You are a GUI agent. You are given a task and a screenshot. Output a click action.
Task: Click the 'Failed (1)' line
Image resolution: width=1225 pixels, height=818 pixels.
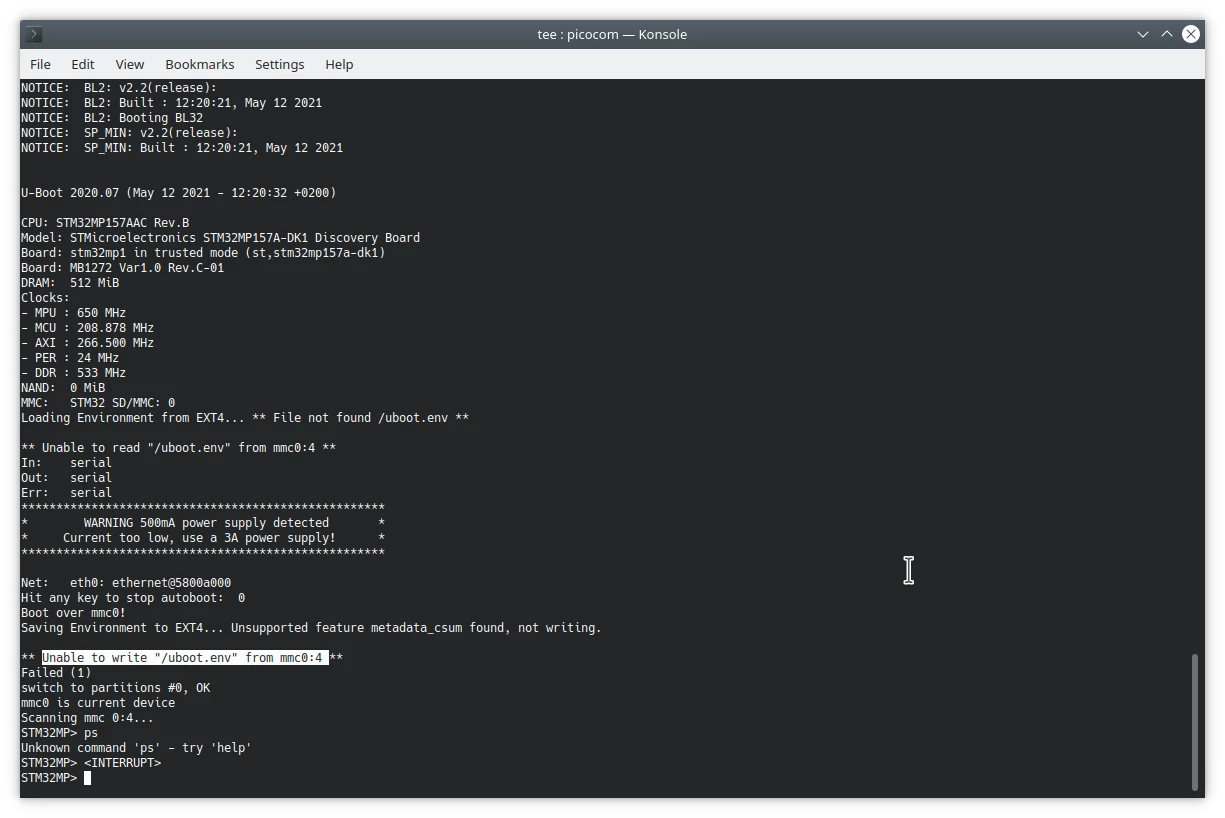click(x=56, y=673)
